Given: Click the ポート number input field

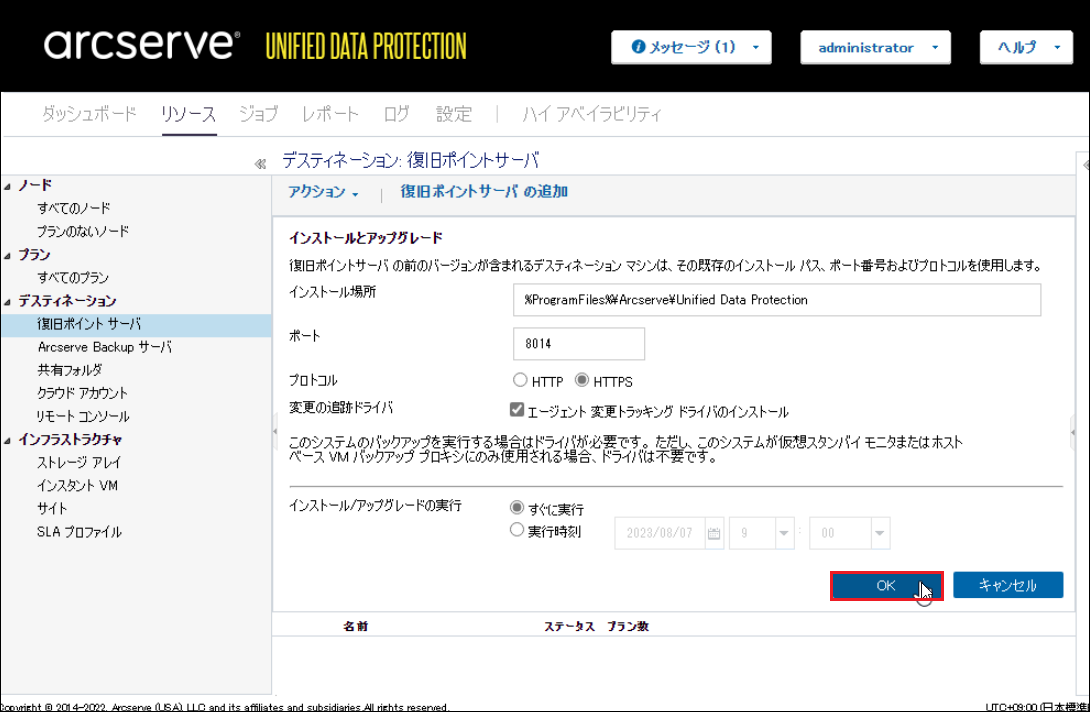Looking at the screenshot, I should [578, 343].
